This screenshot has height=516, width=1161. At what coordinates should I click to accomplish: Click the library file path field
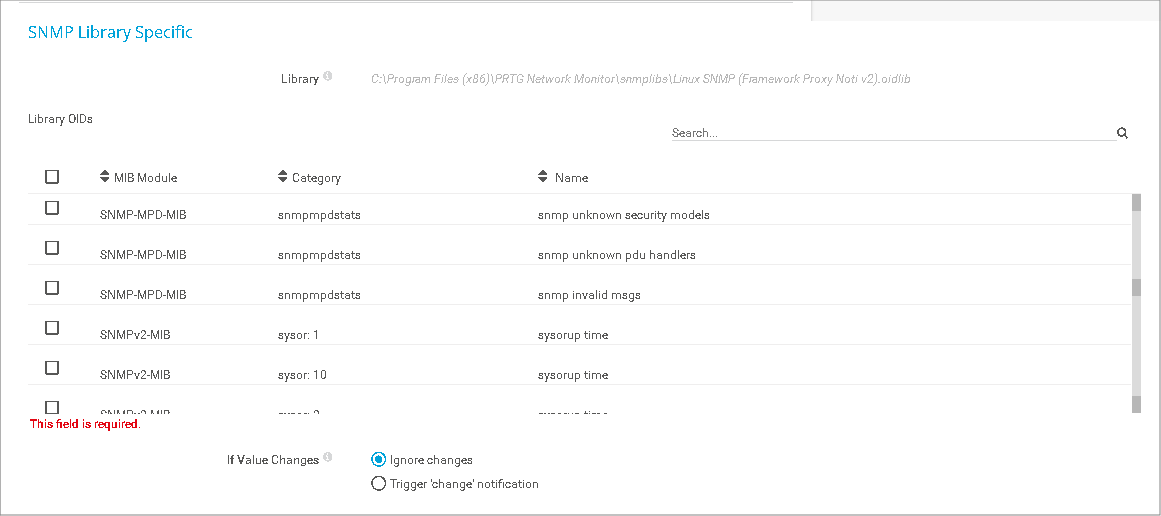tap(640, 79)
